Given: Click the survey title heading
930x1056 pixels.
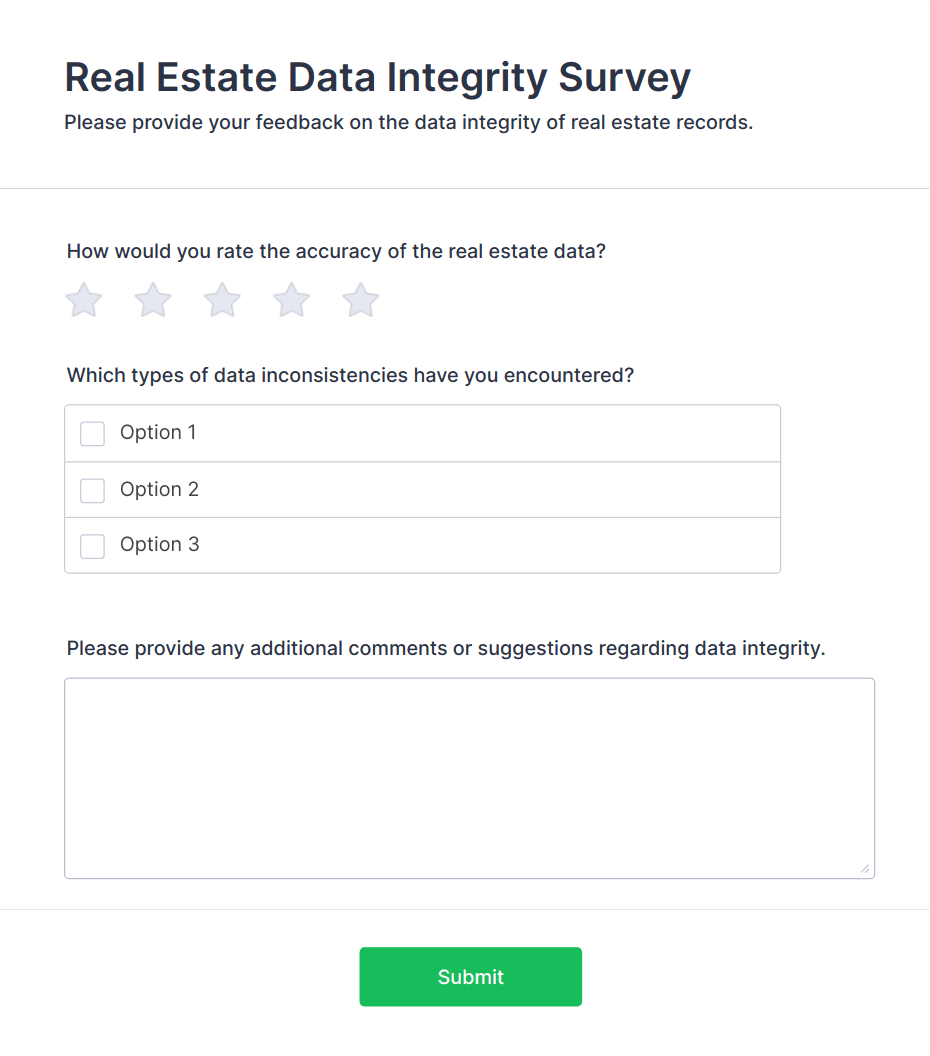Looking at the screenshot, I should [377, 77].
